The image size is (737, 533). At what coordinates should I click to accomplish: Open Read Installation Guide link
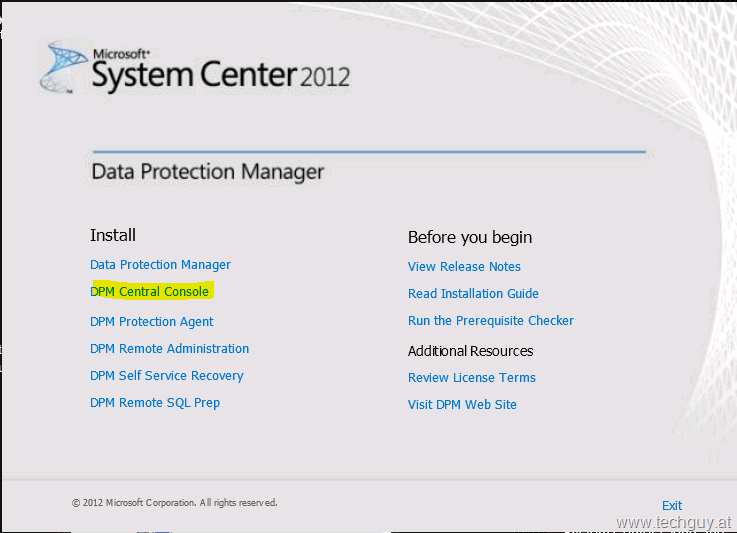(x=473, y=294)
